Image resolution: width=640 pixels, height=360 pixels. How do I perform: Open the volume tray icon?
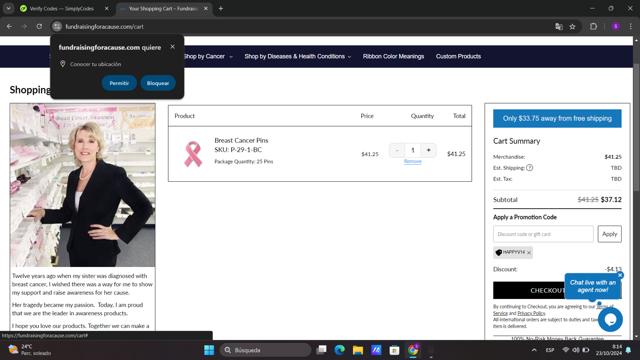tap(576, 350)
